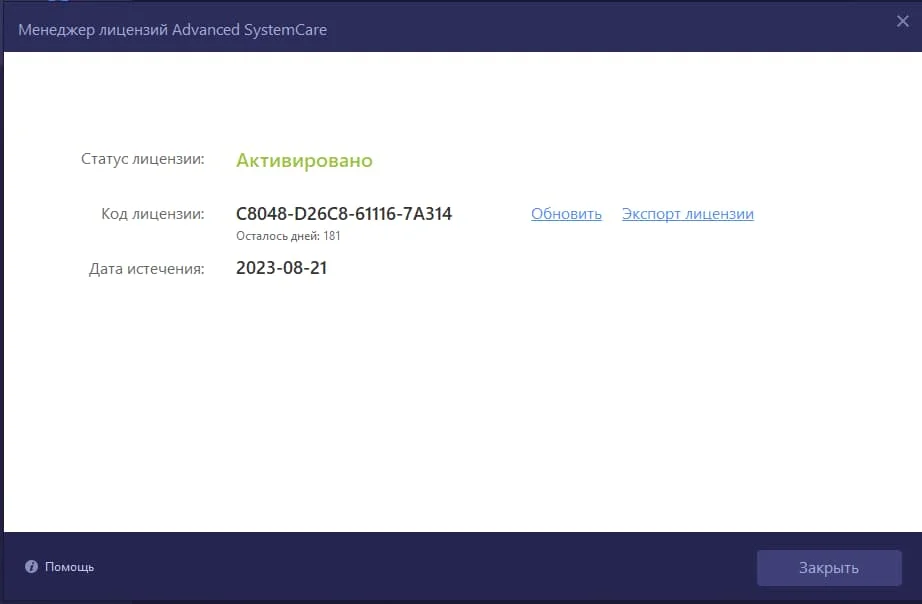Click the Статус лицензии label

point(142,159)
